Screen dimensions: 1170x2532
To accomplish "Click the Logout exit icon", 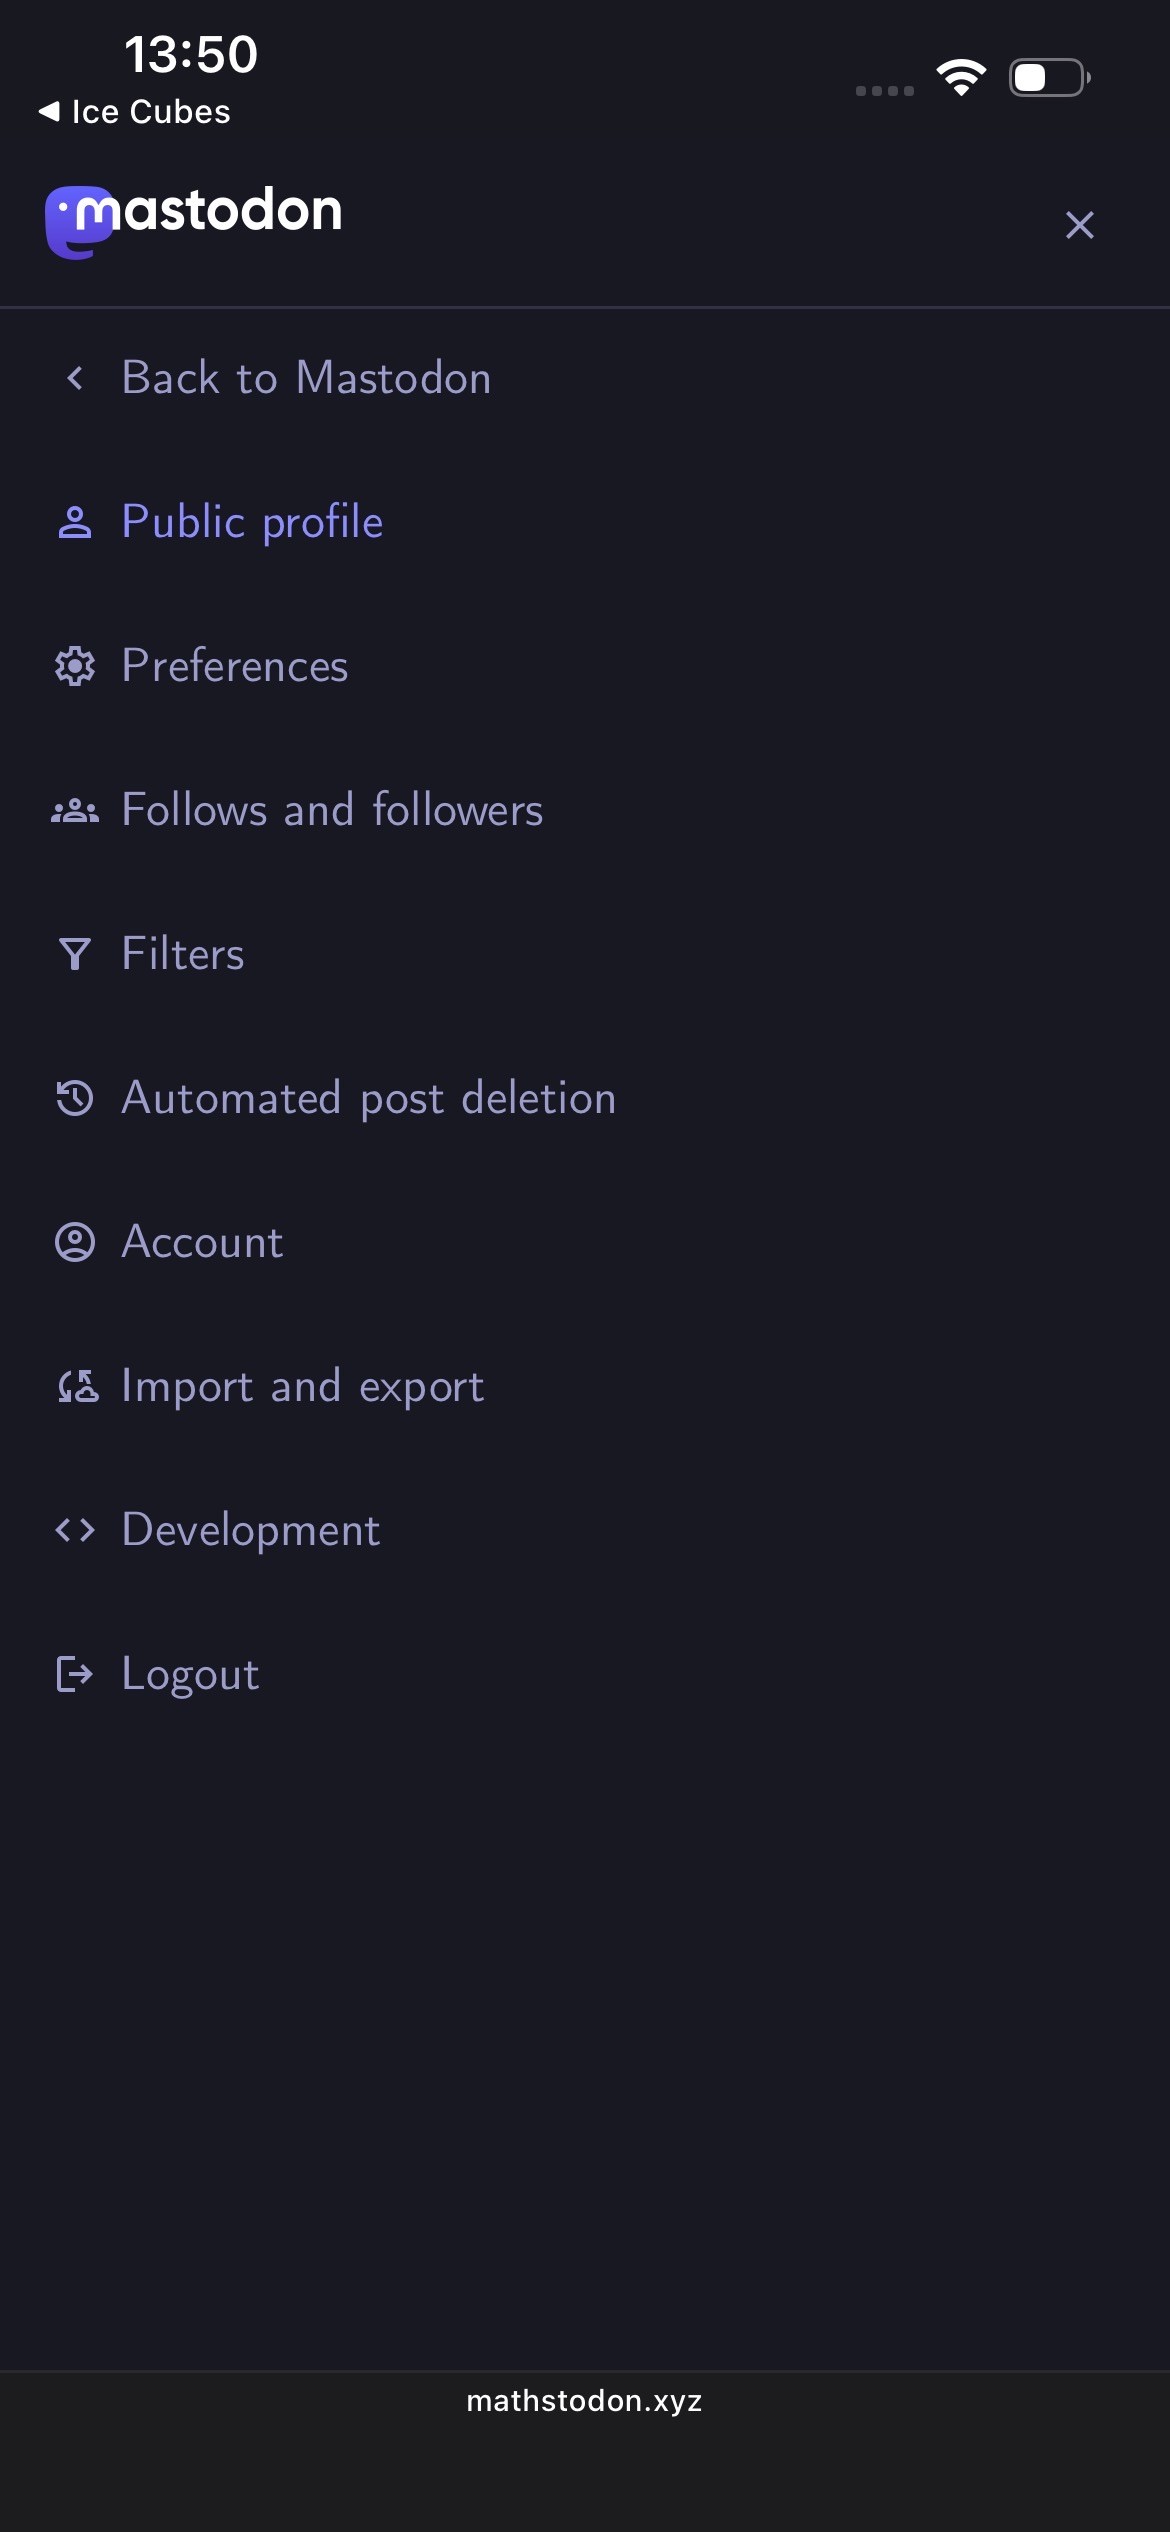I will (75, 1674).
